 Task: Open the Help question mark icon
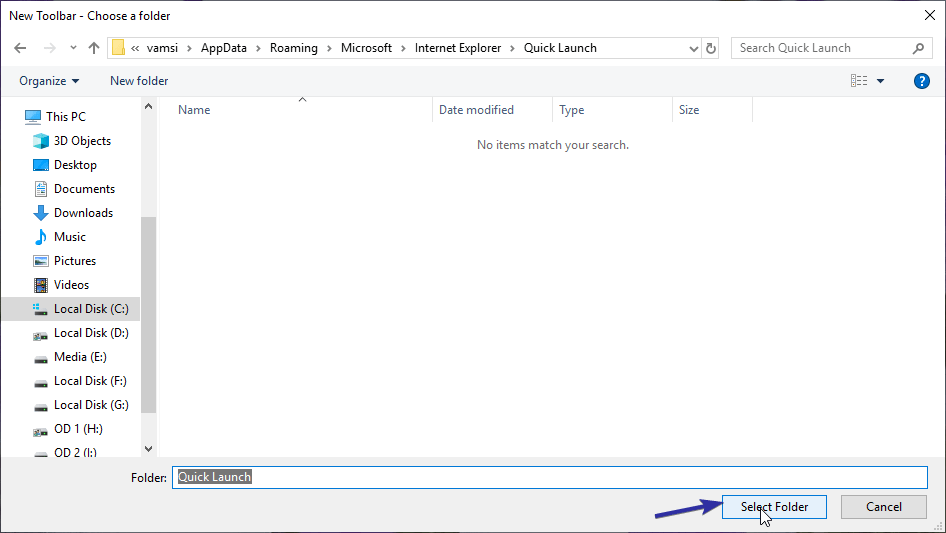click(921, 81)
